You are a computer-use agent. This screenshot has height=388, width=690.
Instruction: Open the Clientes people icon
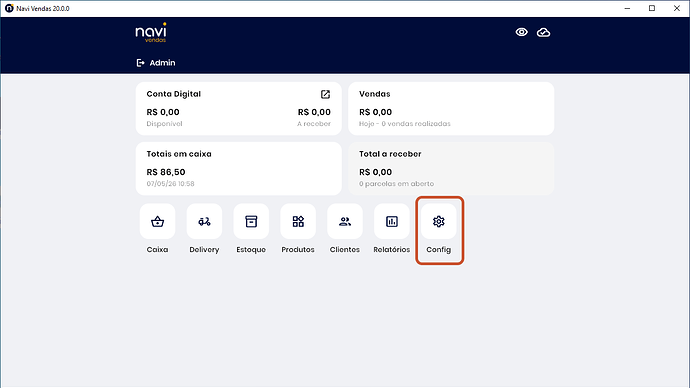(345, 221)
